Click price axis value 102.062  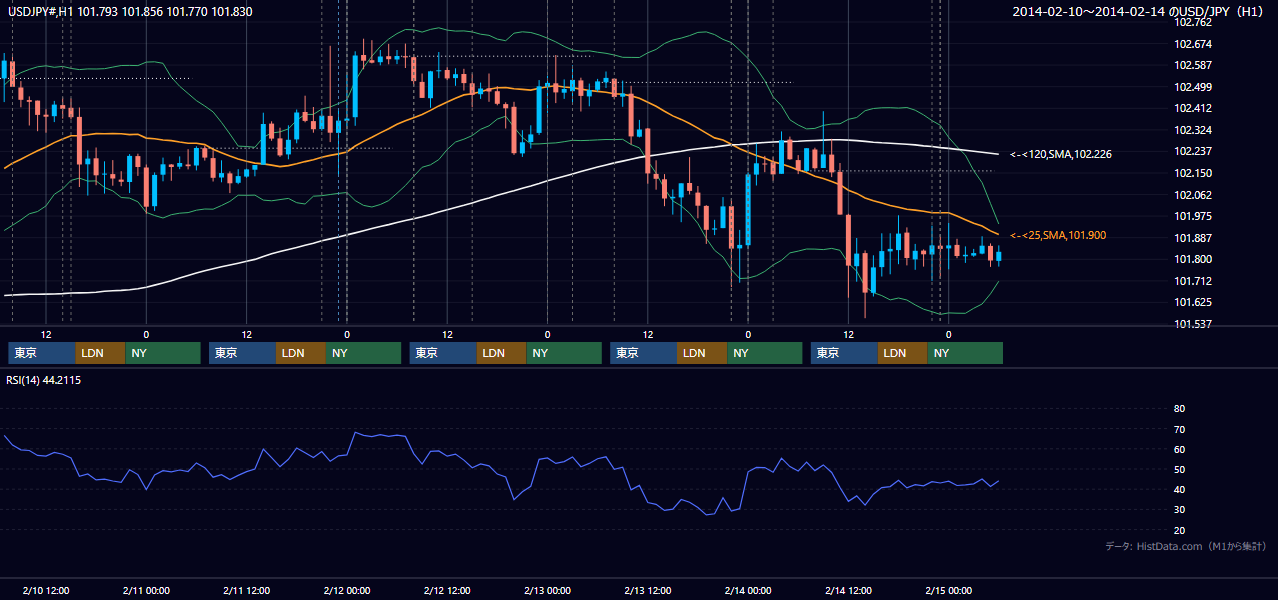click(x=1191, y=195)
